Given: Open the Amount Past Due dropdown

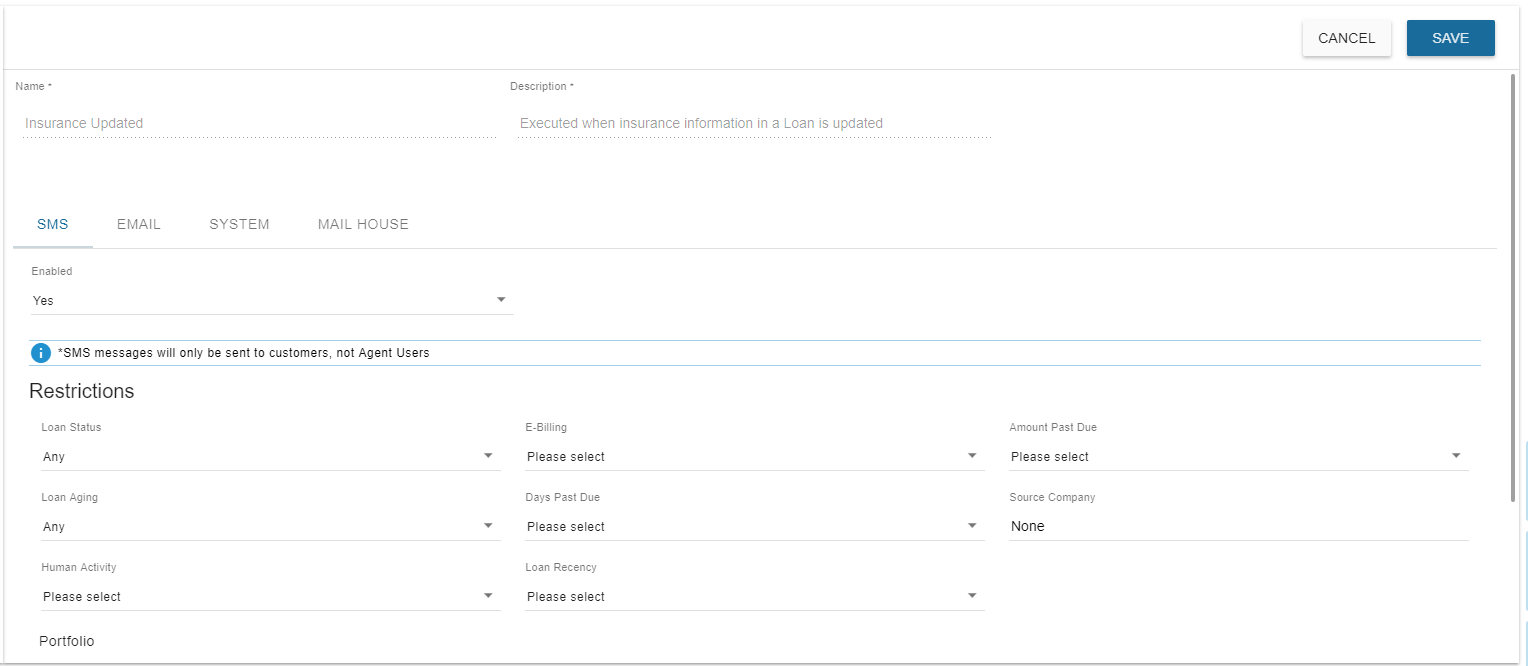Looking at the screenshot, I should 1238,456.
